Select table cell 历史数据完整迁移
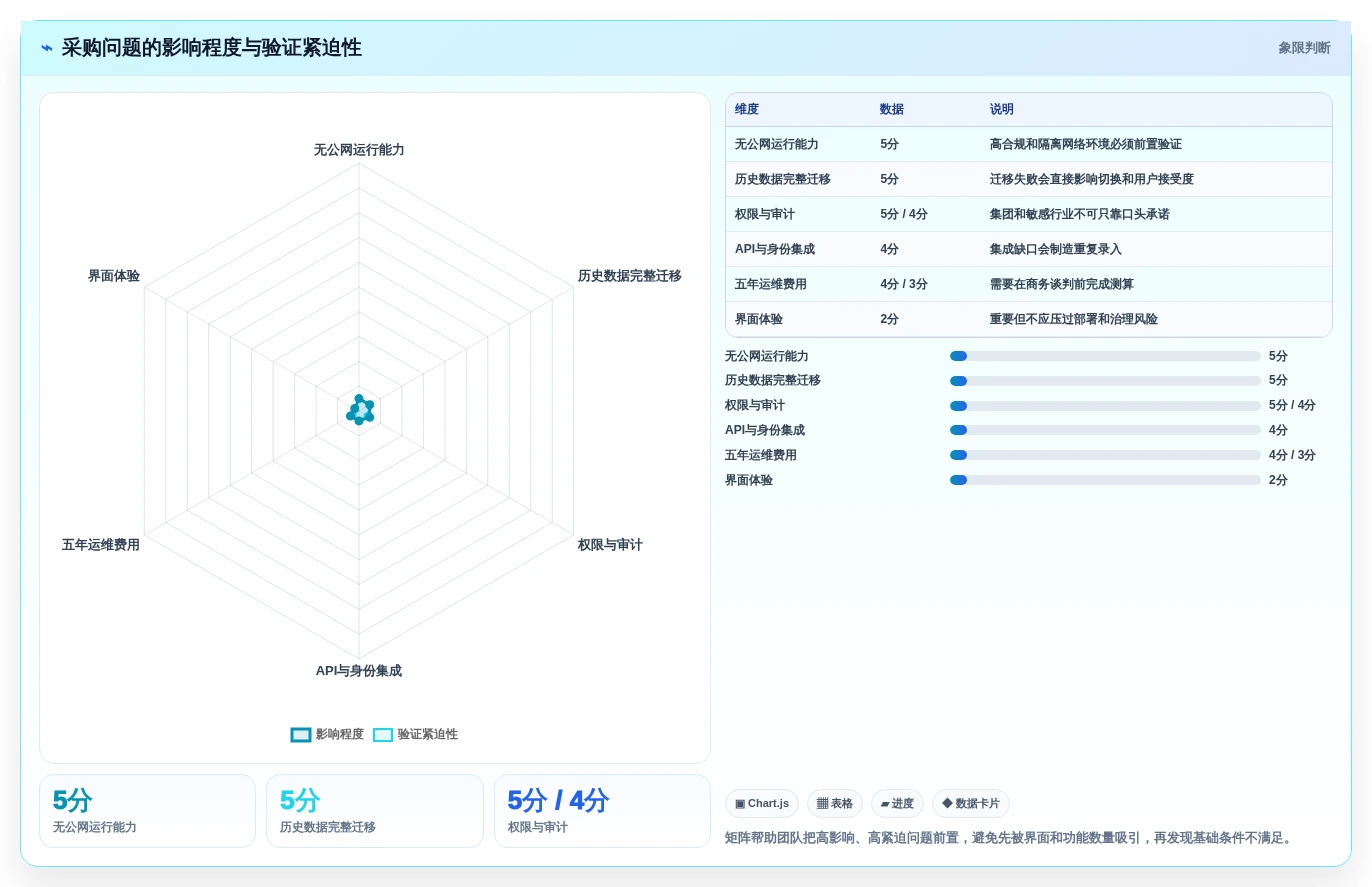 tap(783, 179)
